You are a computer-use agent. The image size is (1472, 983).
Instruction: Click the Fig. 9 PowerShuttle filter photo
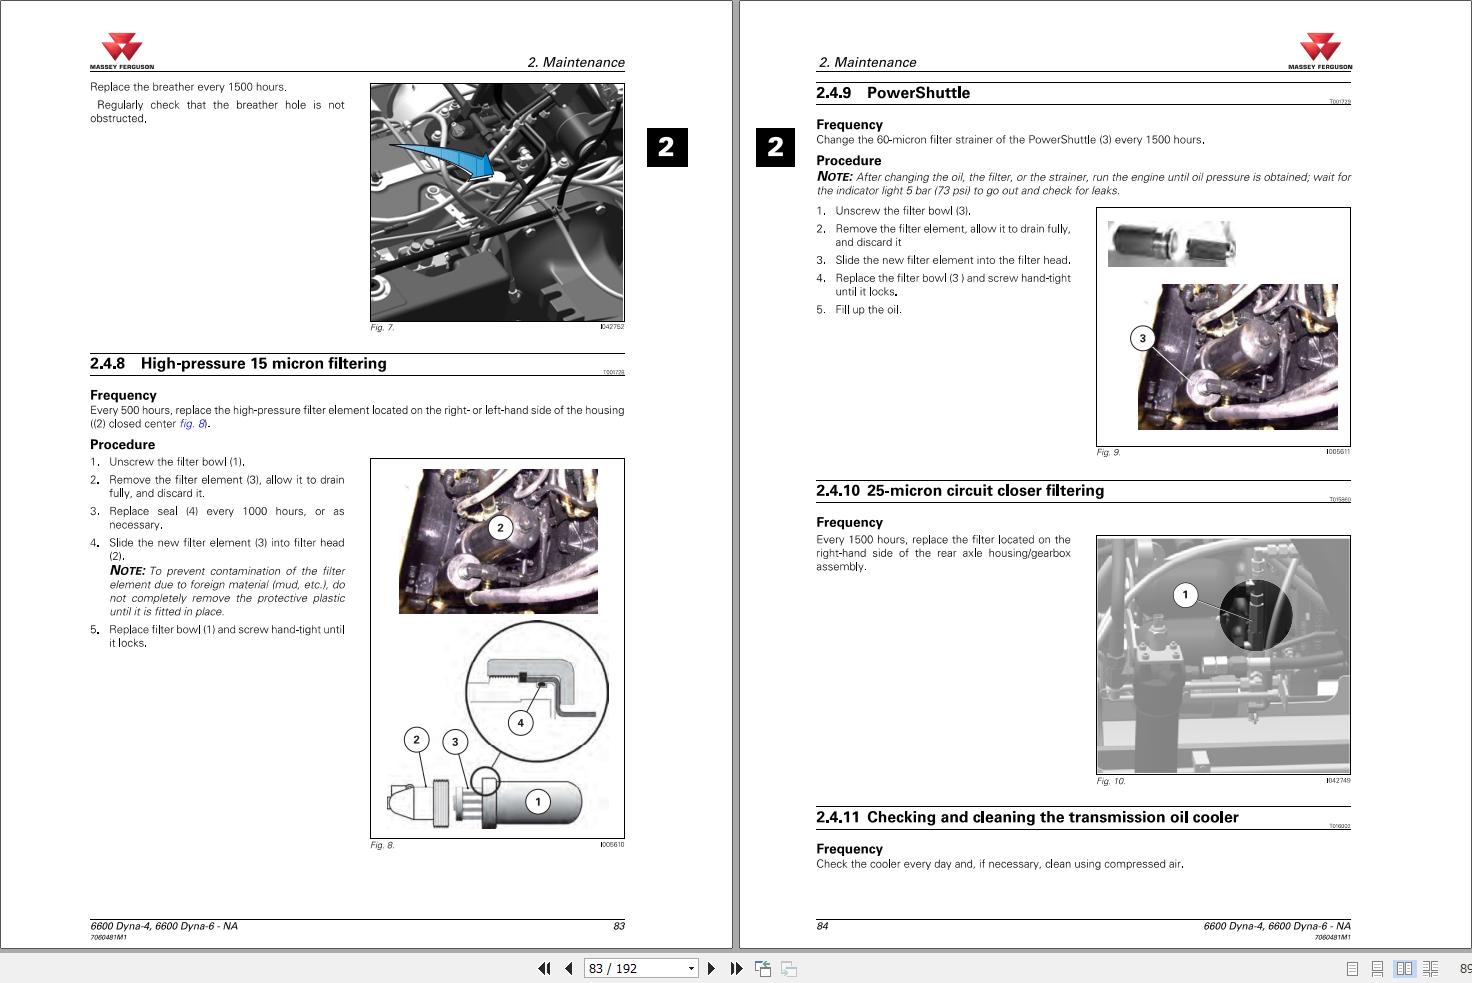click(x=1223, y=326)
